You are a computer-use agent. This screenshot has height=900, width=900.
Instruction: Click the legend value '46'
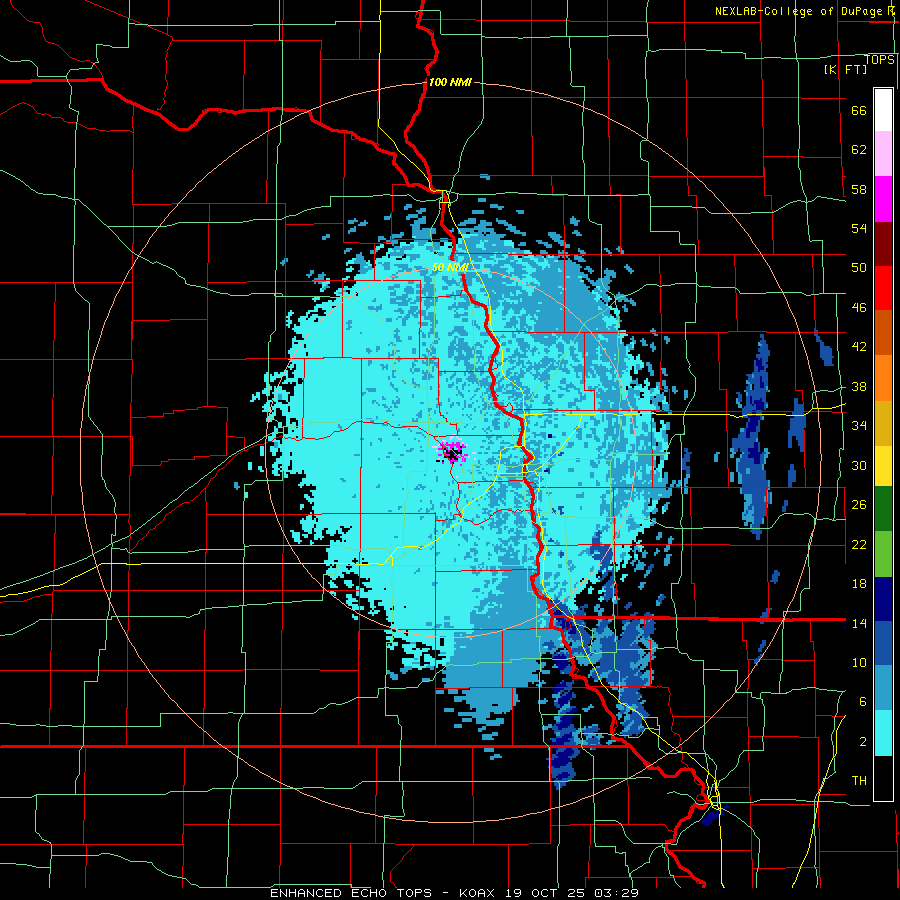point(859,307)
